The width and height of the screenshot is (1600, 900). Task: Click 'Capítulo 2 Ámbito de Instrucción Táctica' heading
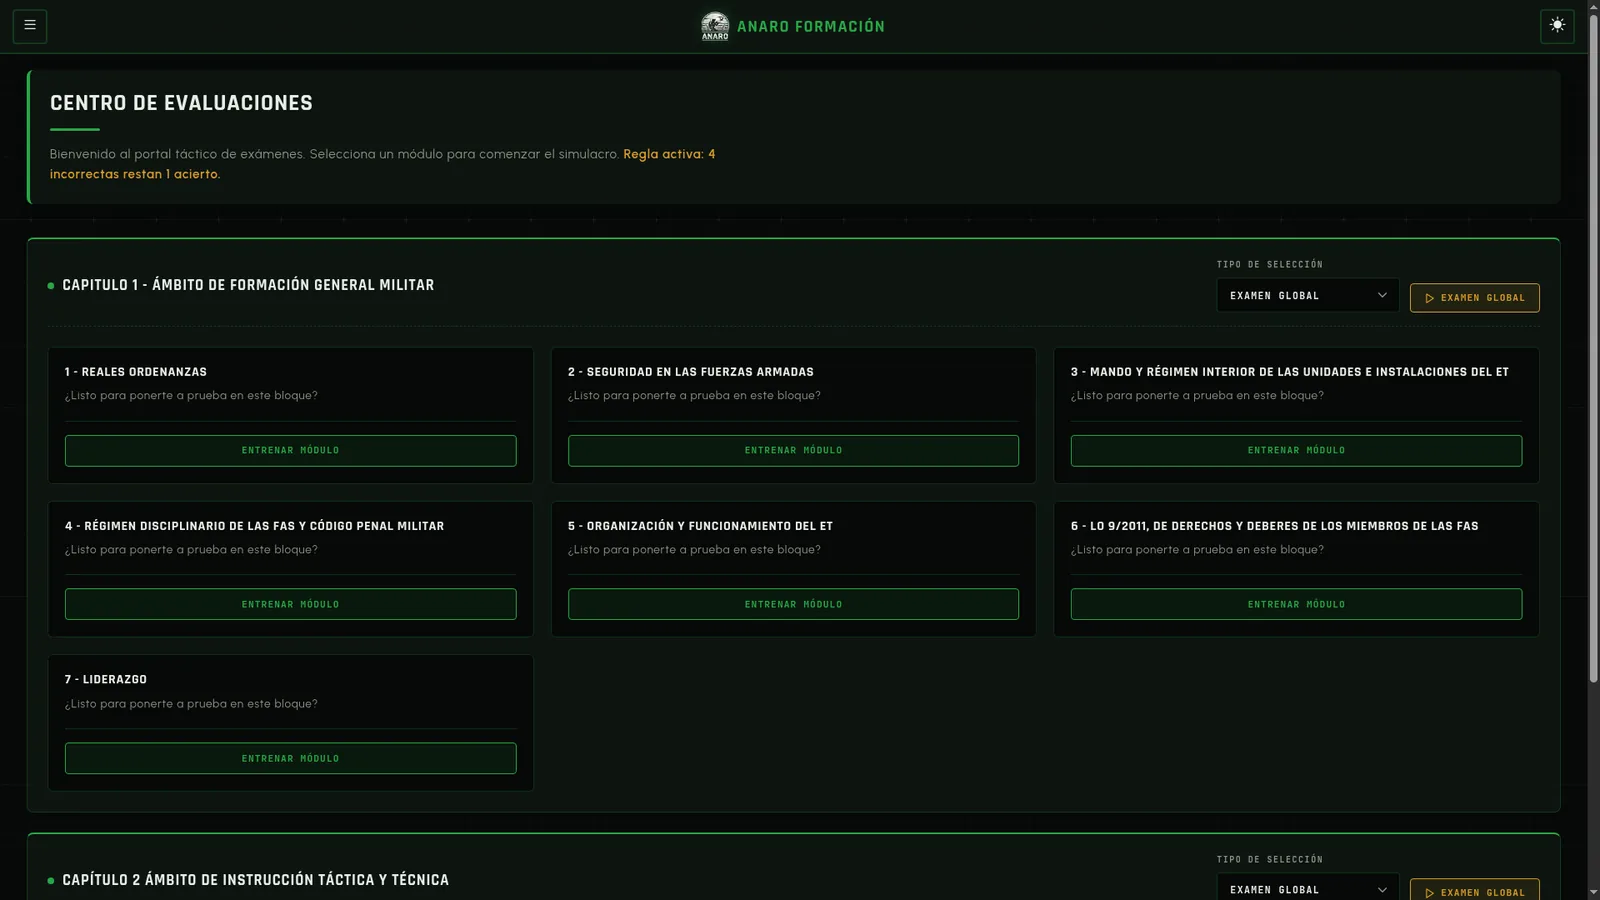click(x=255, y=880)
